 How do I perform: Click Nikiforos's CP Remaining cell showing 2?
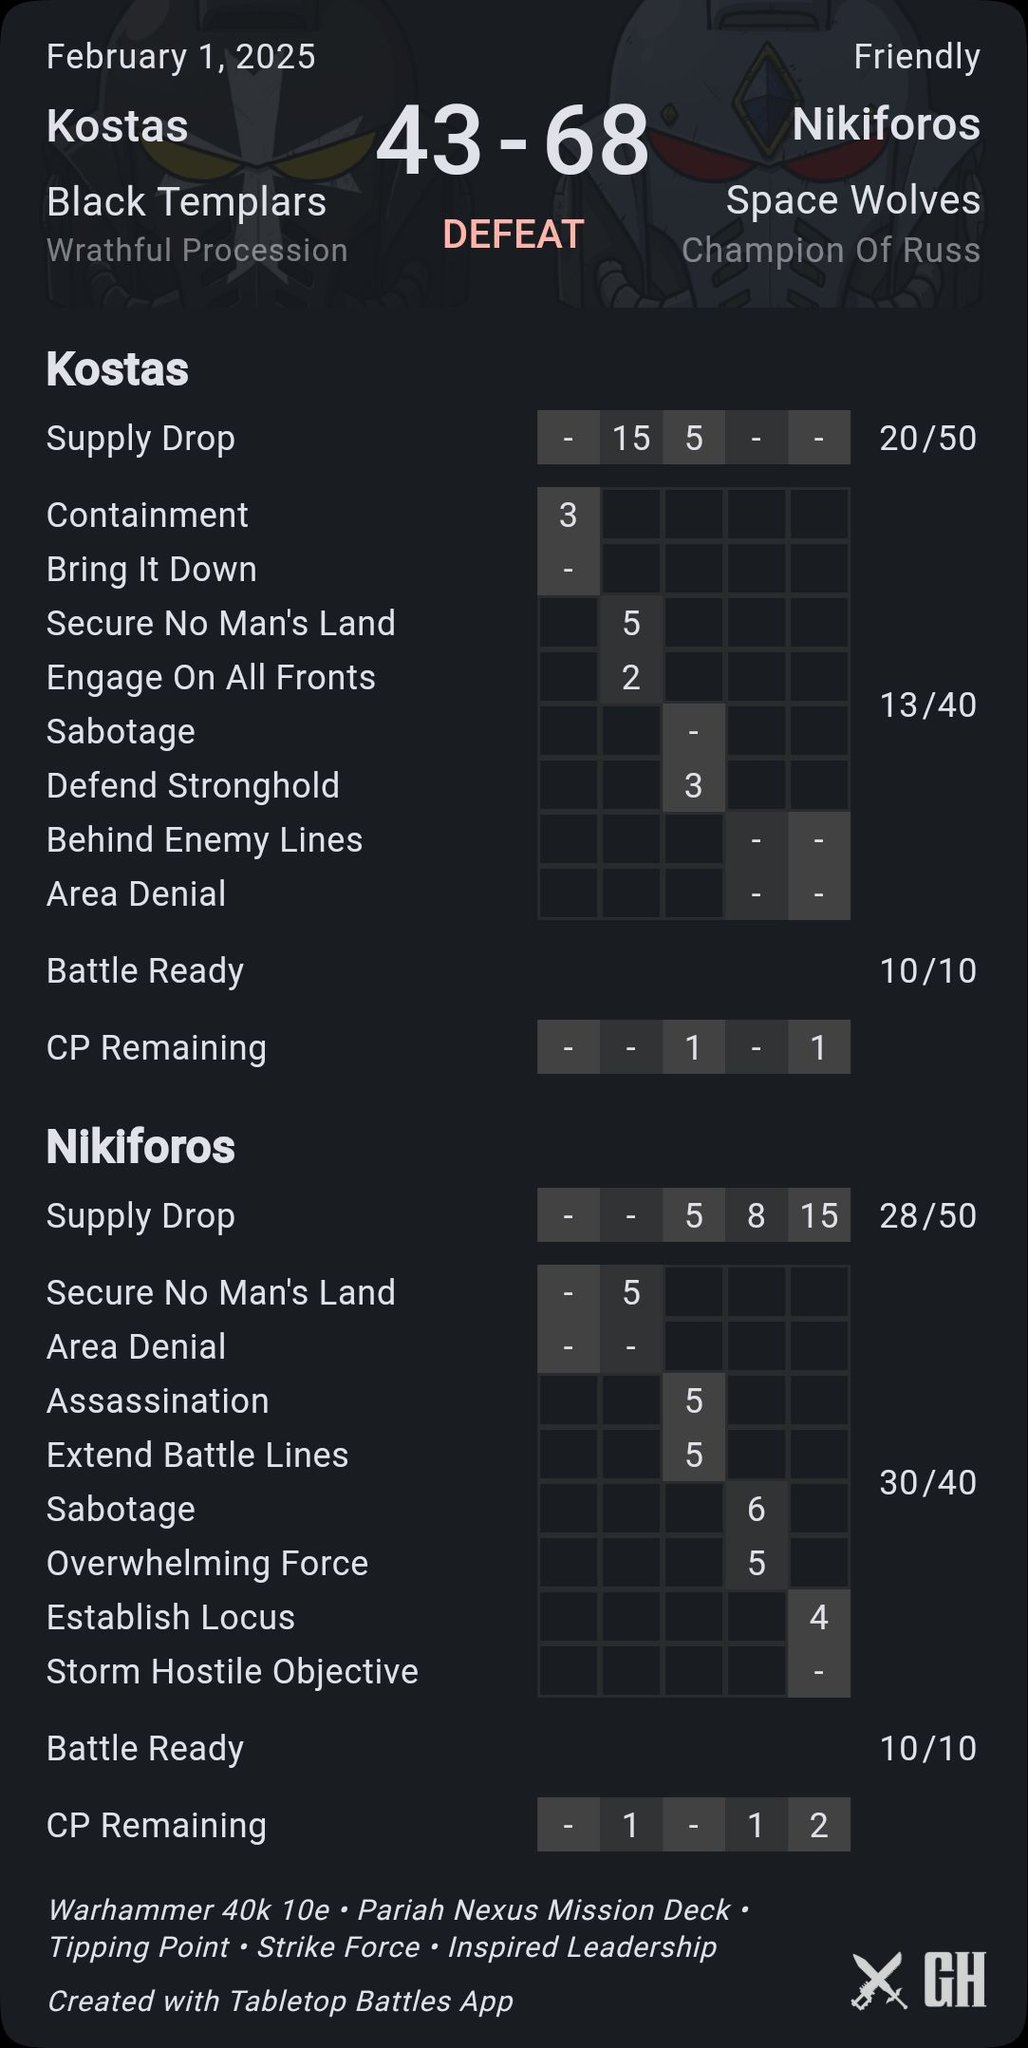point(819,1825)
